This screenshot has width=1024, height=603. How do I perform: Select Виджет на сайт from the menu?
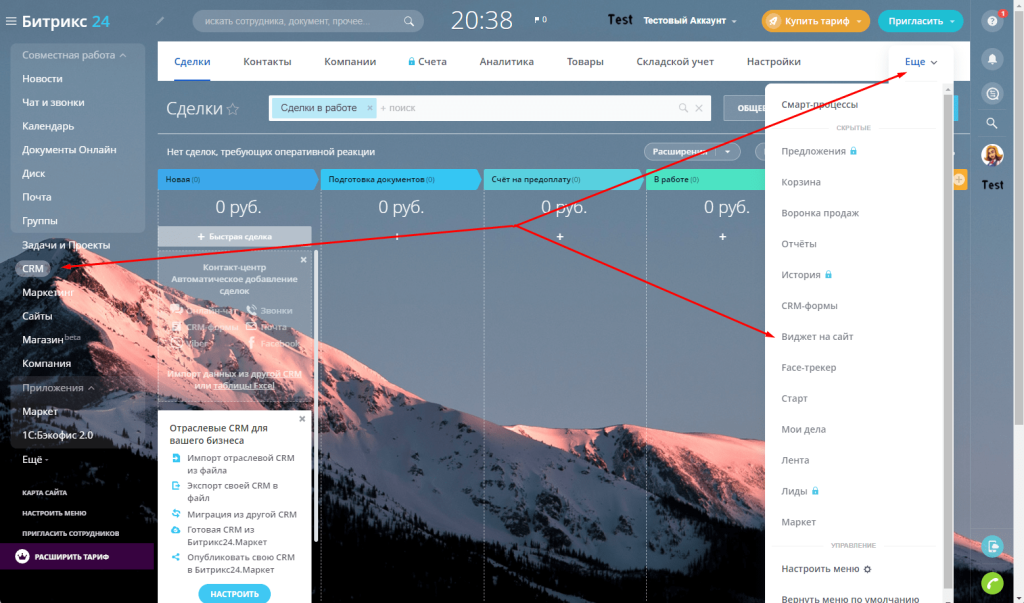[817, 337]
